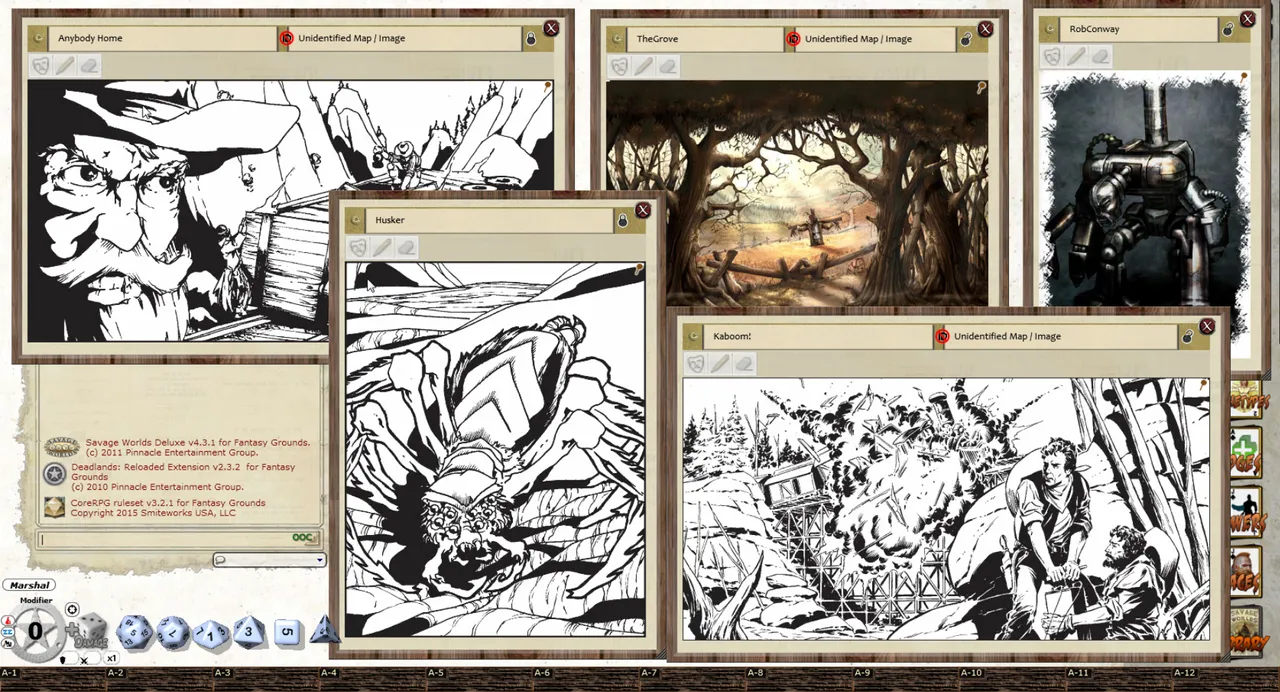1280x692 pixels.
Task: Select the pencil tool in Husker window
Action: 382,247
